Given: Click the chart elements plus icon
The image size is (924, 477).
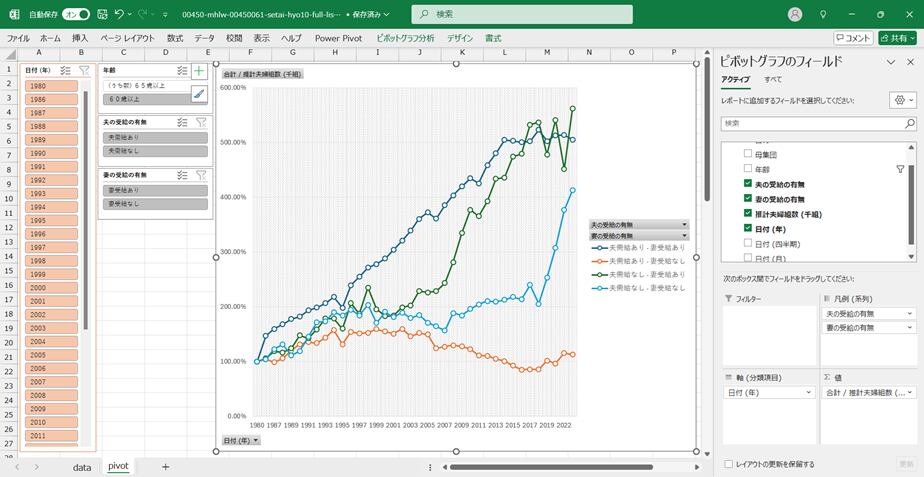Looking at the screenshot, I should pos(199,71).
